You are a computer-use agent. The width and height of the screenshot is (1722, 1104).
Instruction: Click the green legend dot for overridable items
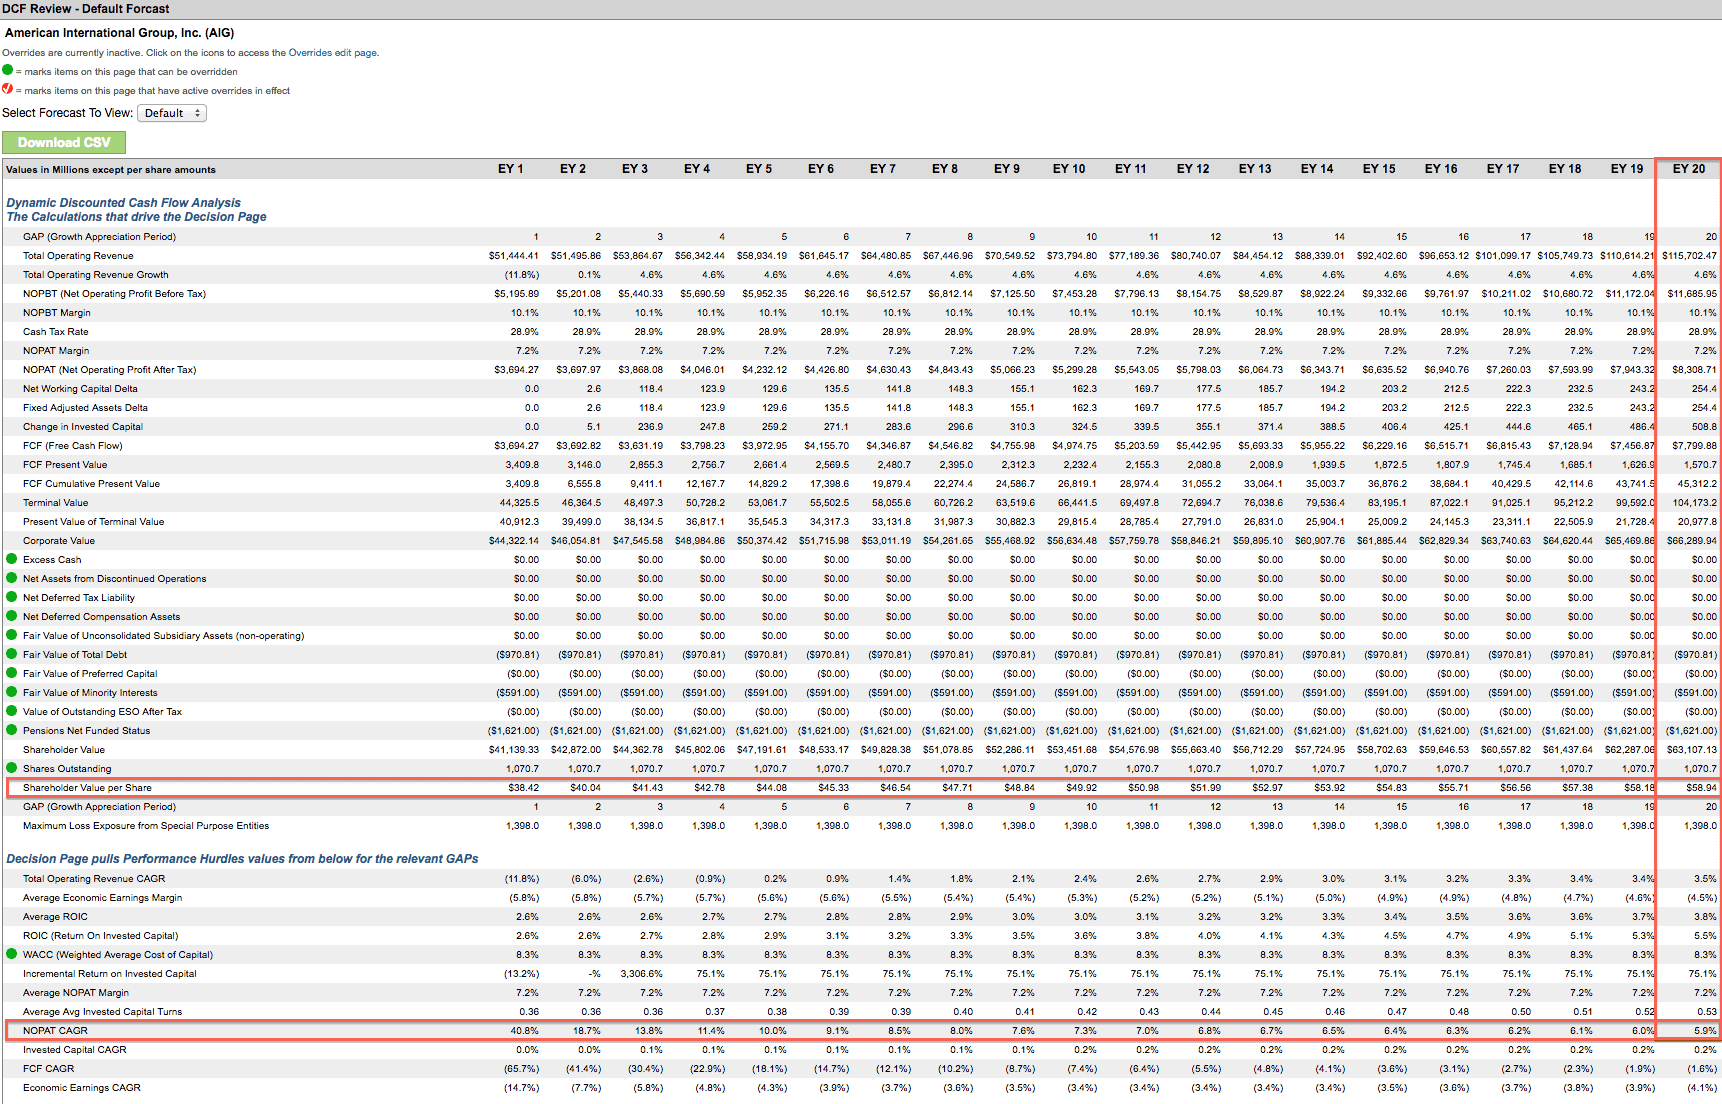click(8, 70)
